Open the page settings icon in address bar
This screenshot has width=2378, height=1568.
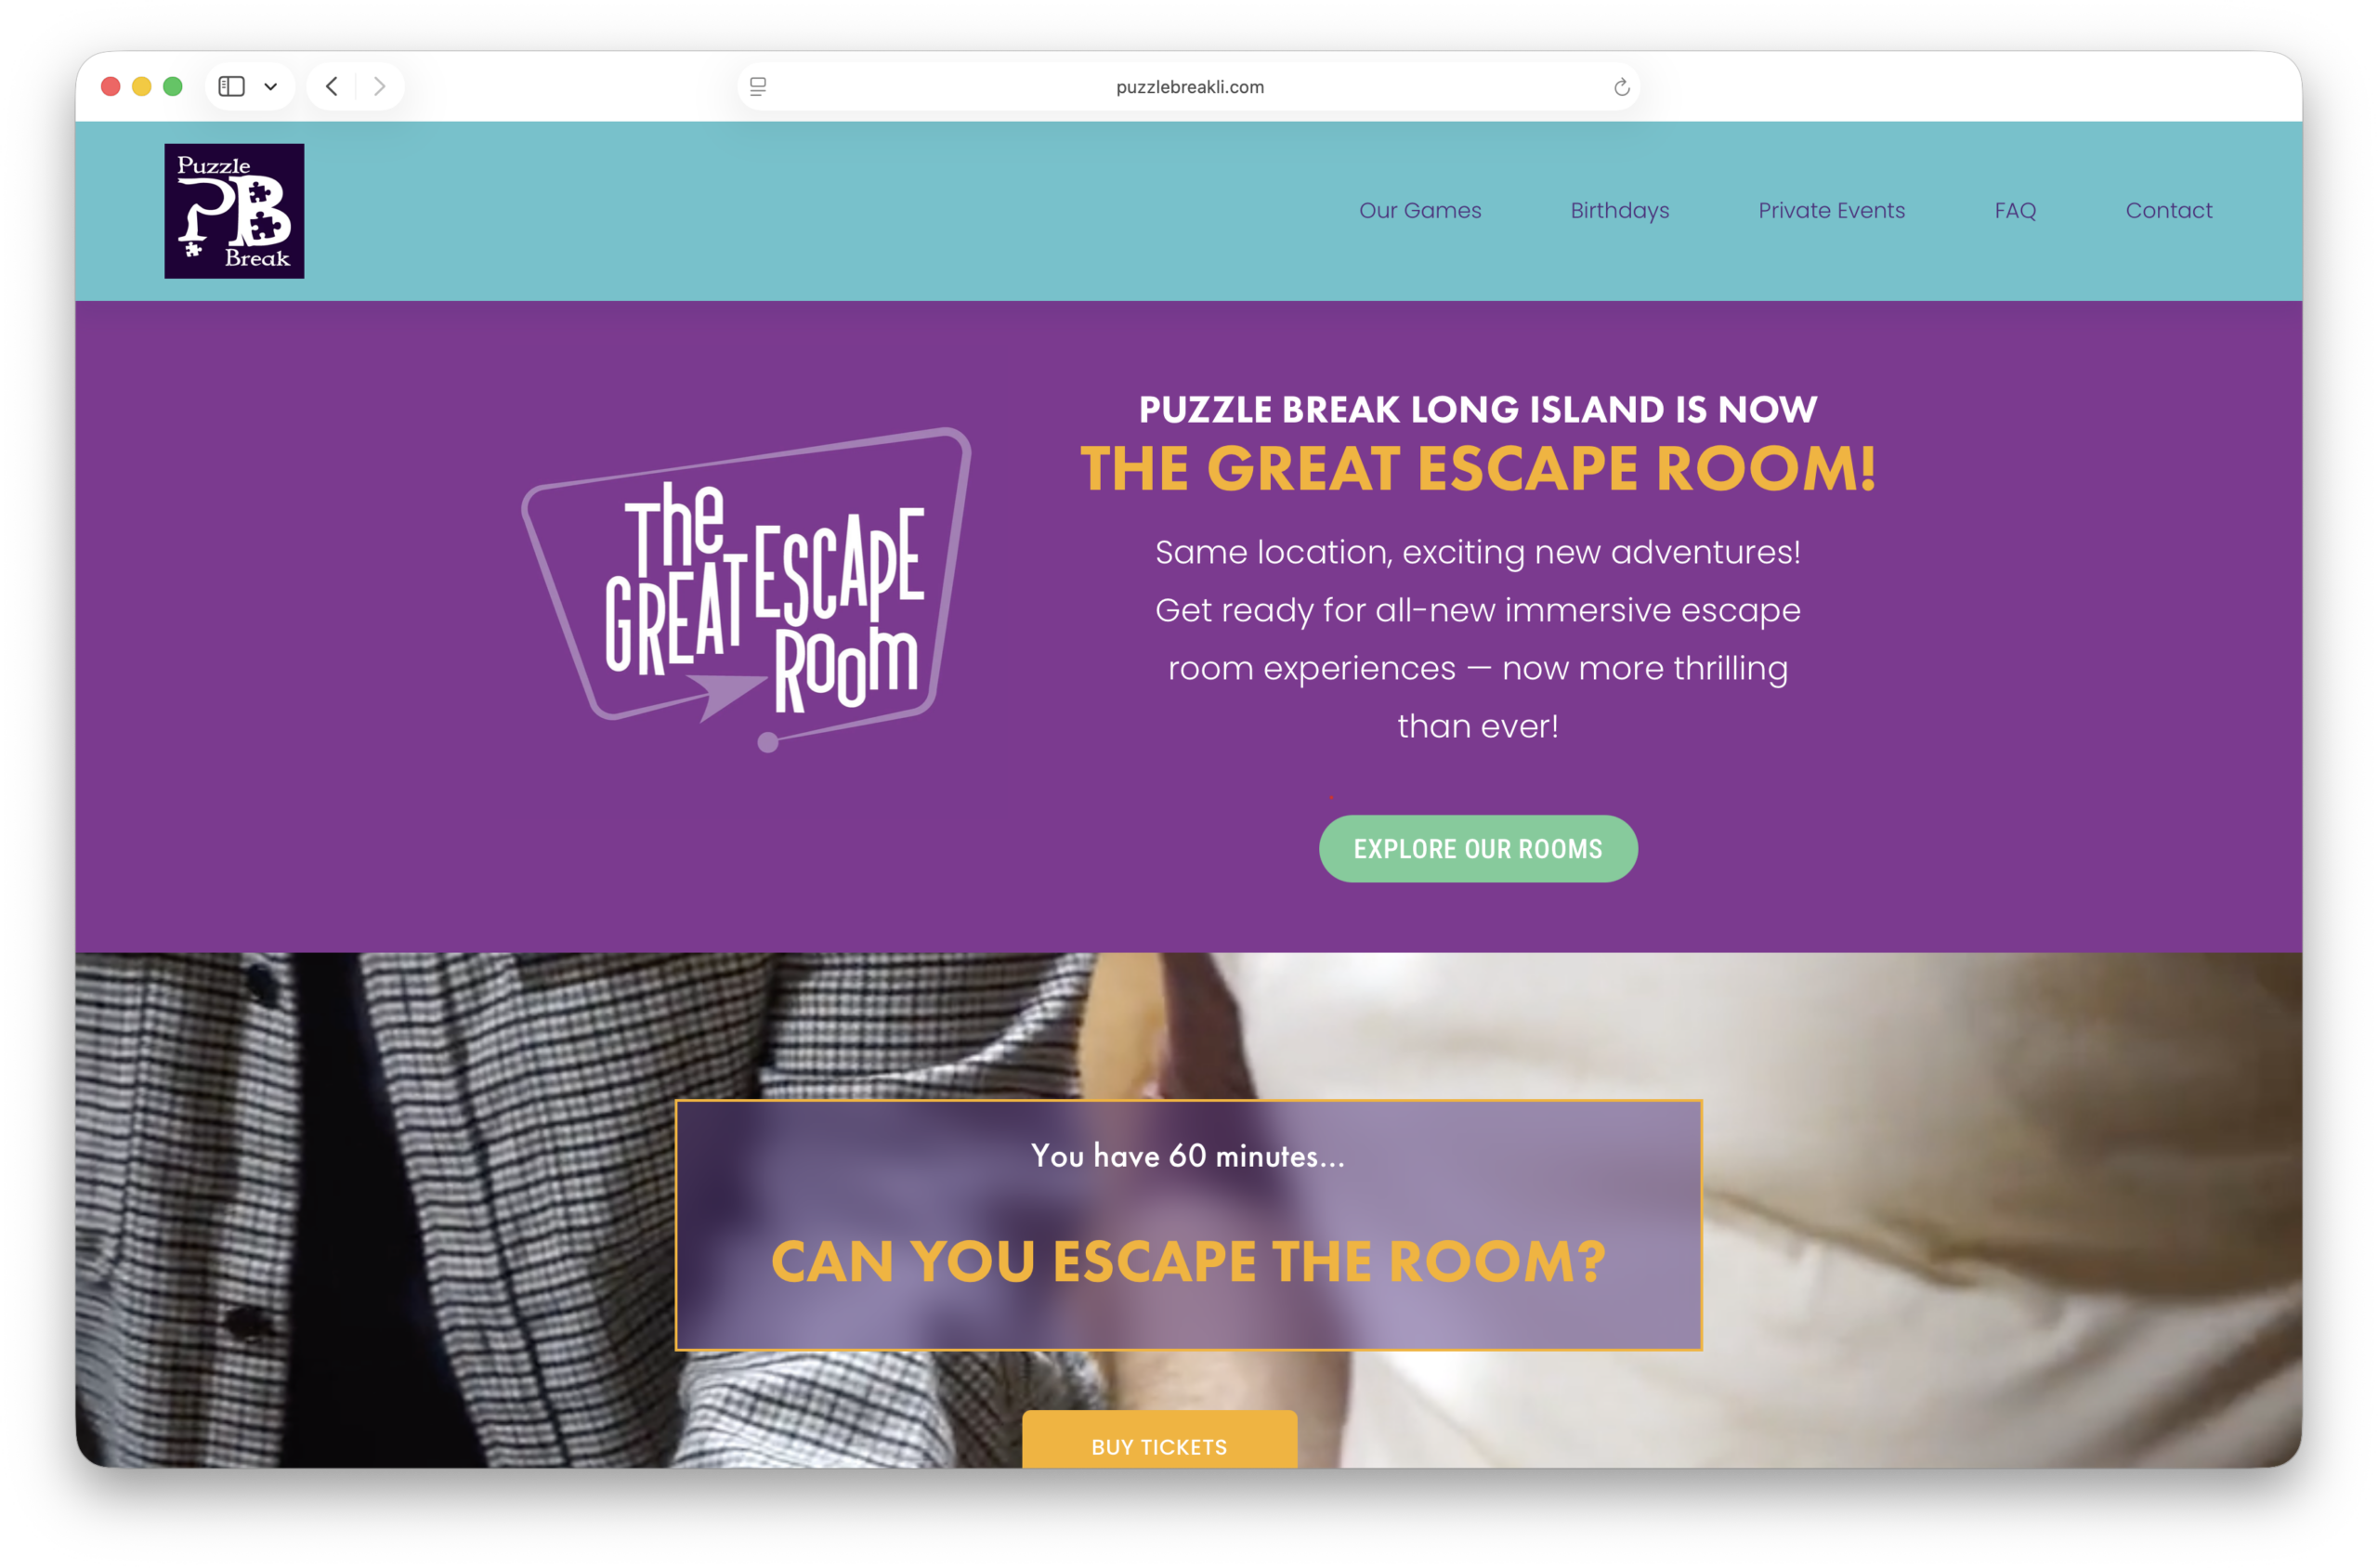(758, 87)
